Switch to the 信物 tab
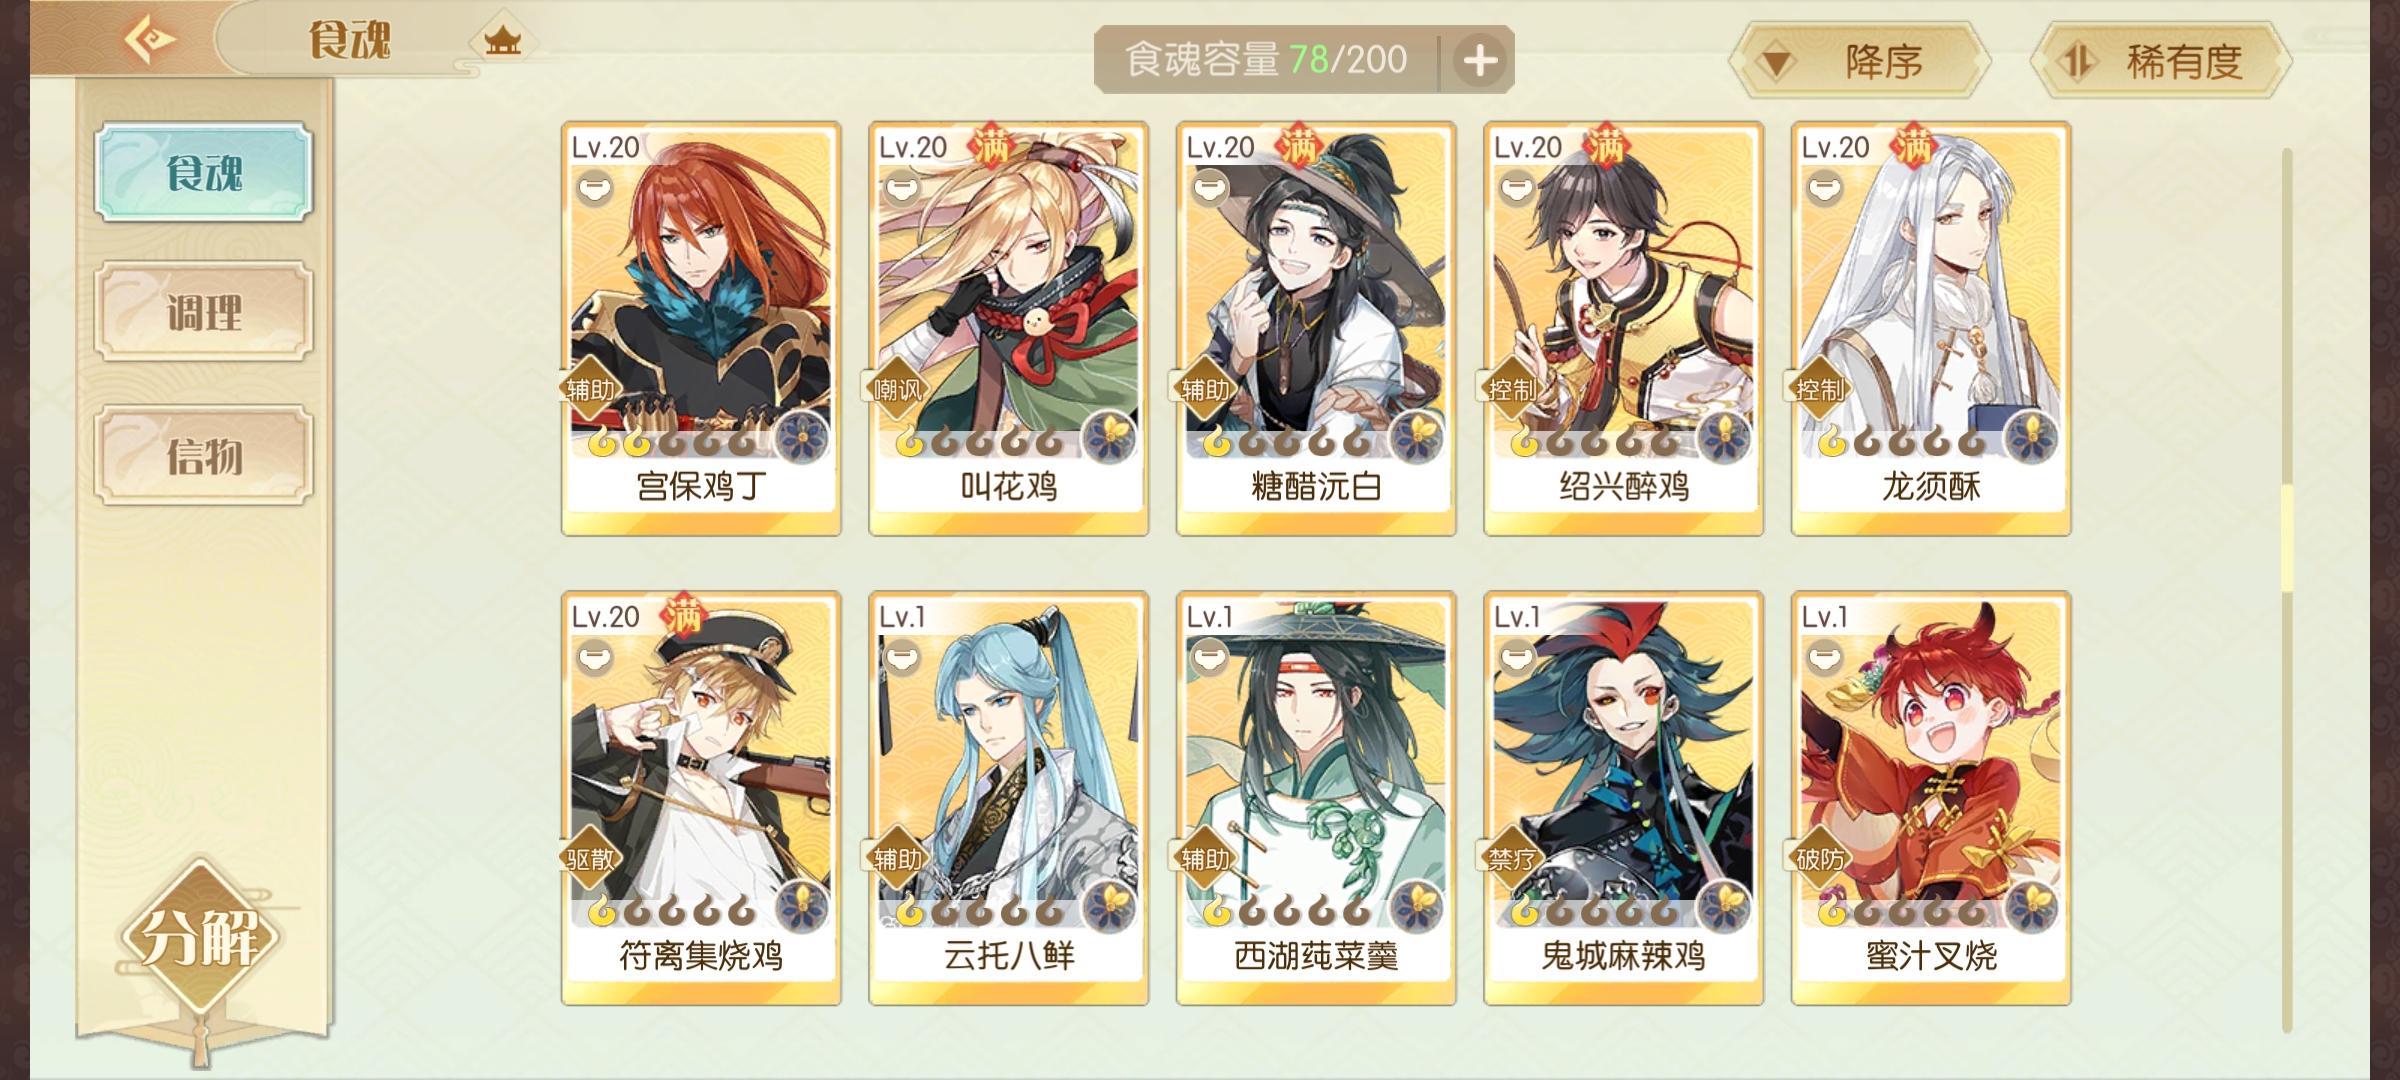The image size is (2400, 1080). [204, 455]
